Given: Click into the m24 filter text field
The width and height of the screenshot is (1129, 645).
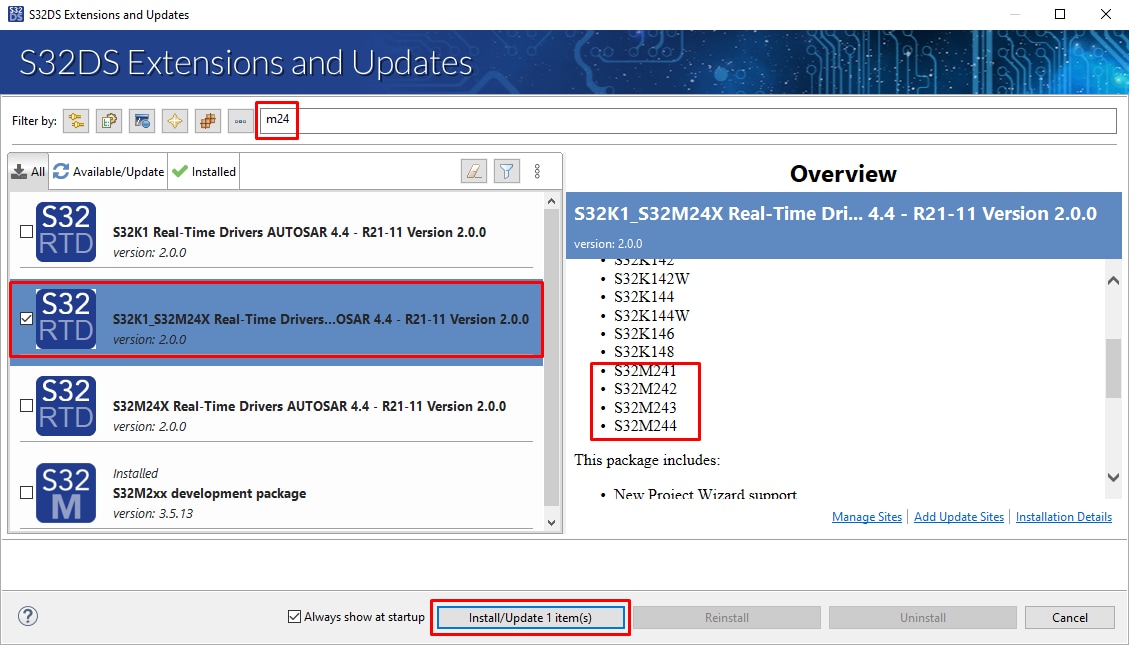Looking at the screenshot, I should point(700,120).
